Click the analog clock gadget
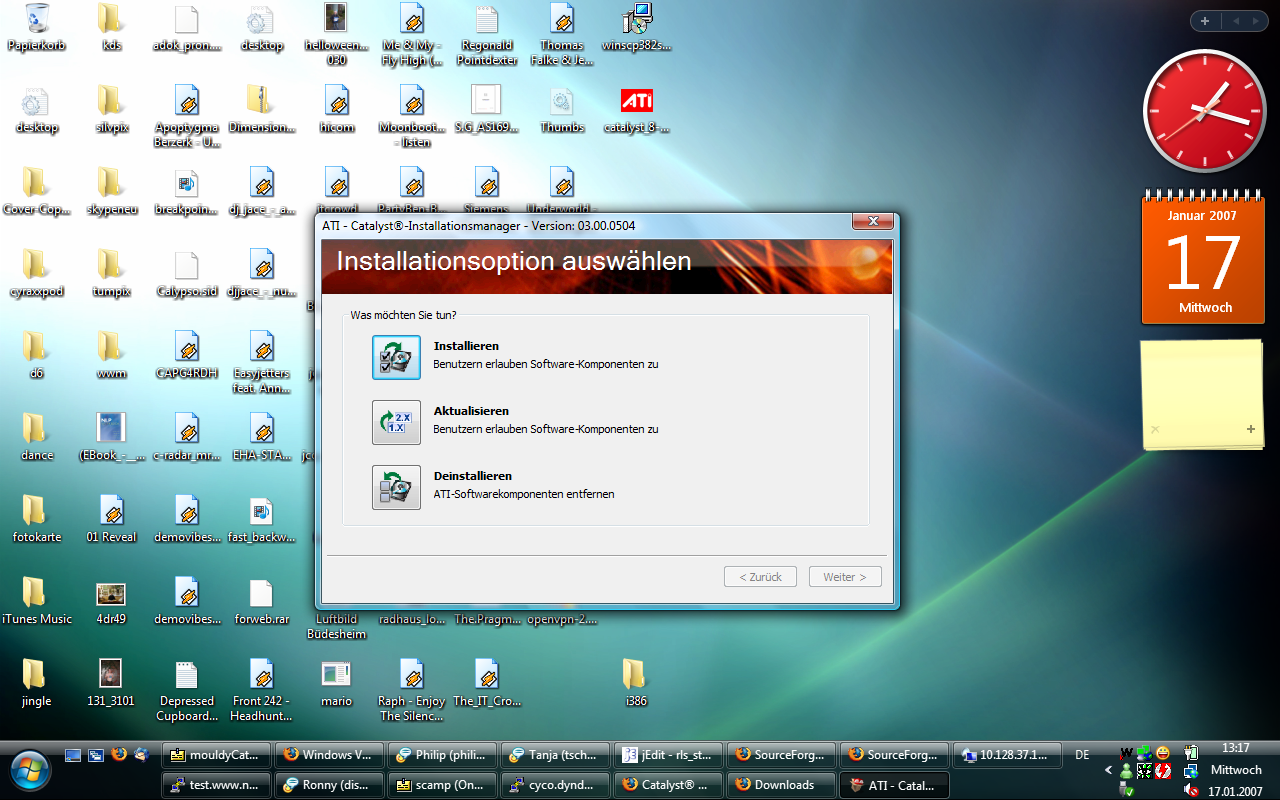This screenshot has height=800, width=1280. point(1204,111)
